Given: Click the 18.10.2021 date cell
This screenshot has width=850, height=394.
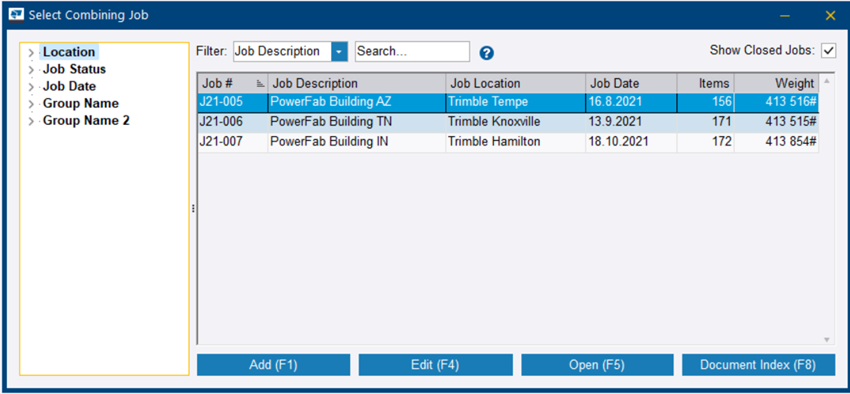Looking at the screenshot, I should coord(631,142).
